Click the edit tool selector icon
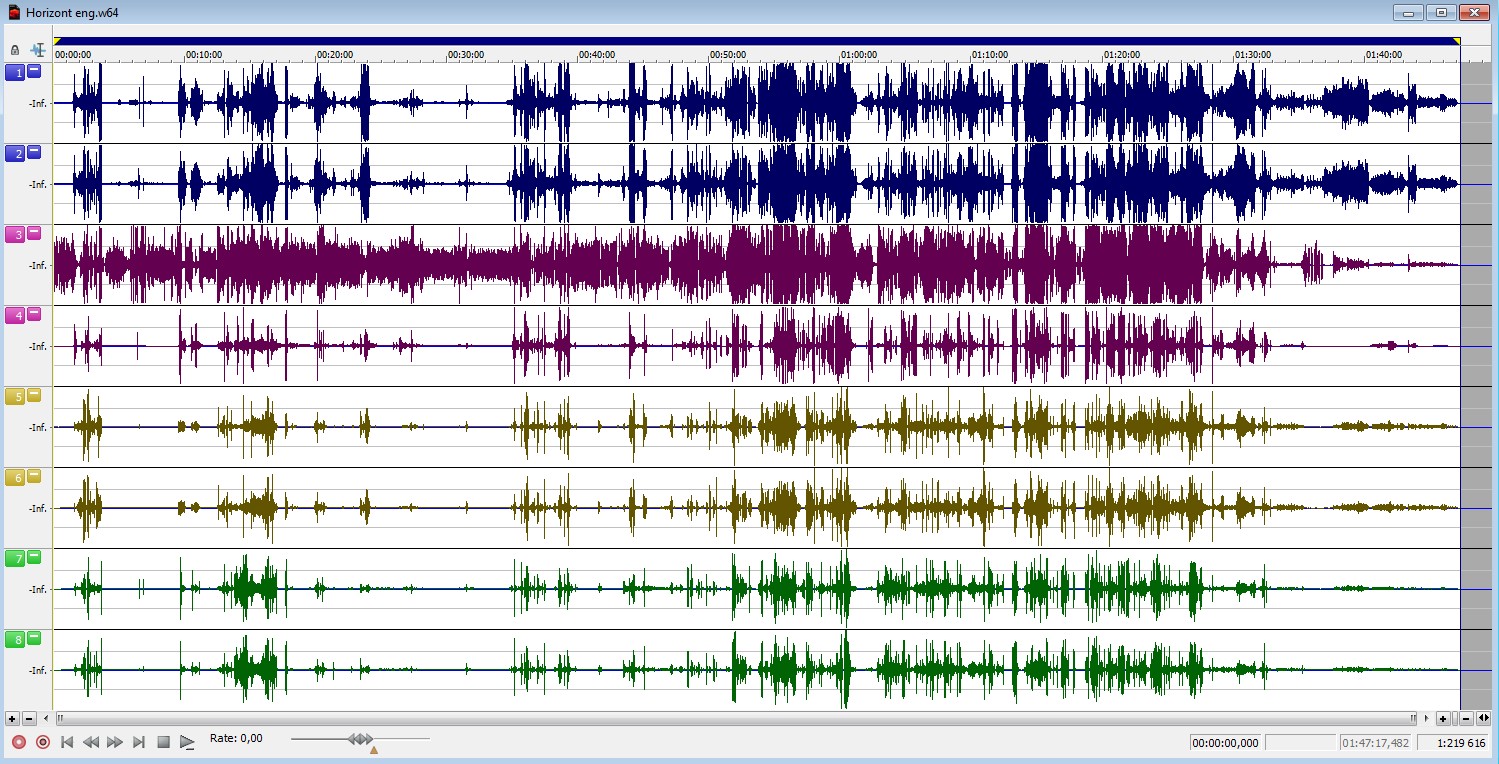The height and width of the screenshot is (764, 1499). 38,49
